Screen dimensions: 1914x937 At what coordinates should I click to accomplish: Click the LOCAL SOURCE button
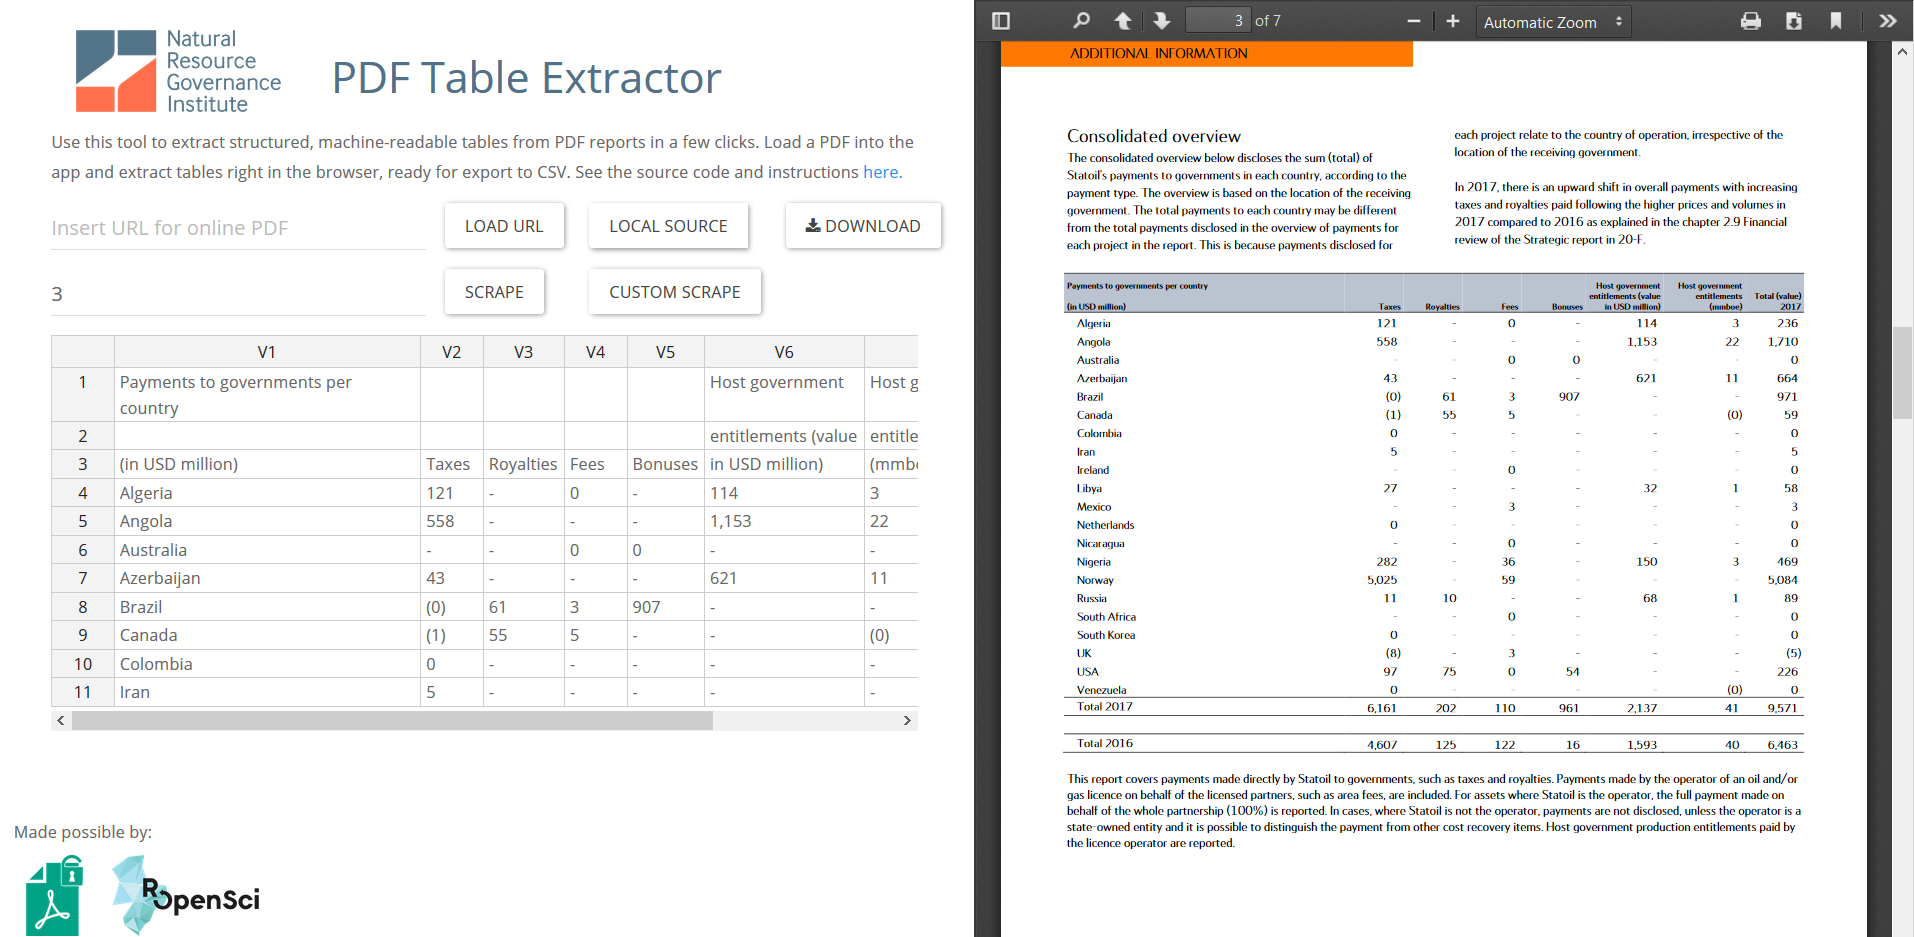(668, 226)
